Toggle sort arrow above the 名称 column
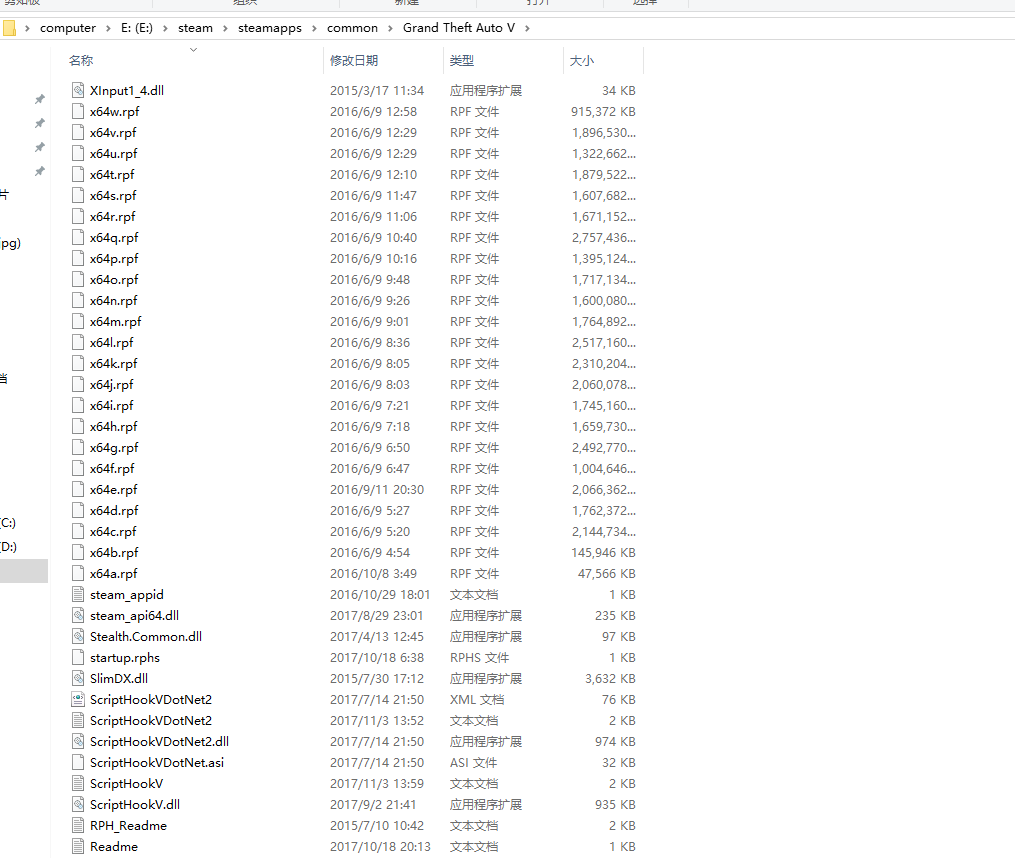Image resolution: width=1015 pixels, height=858 pixels. click(x=193, y=49)
